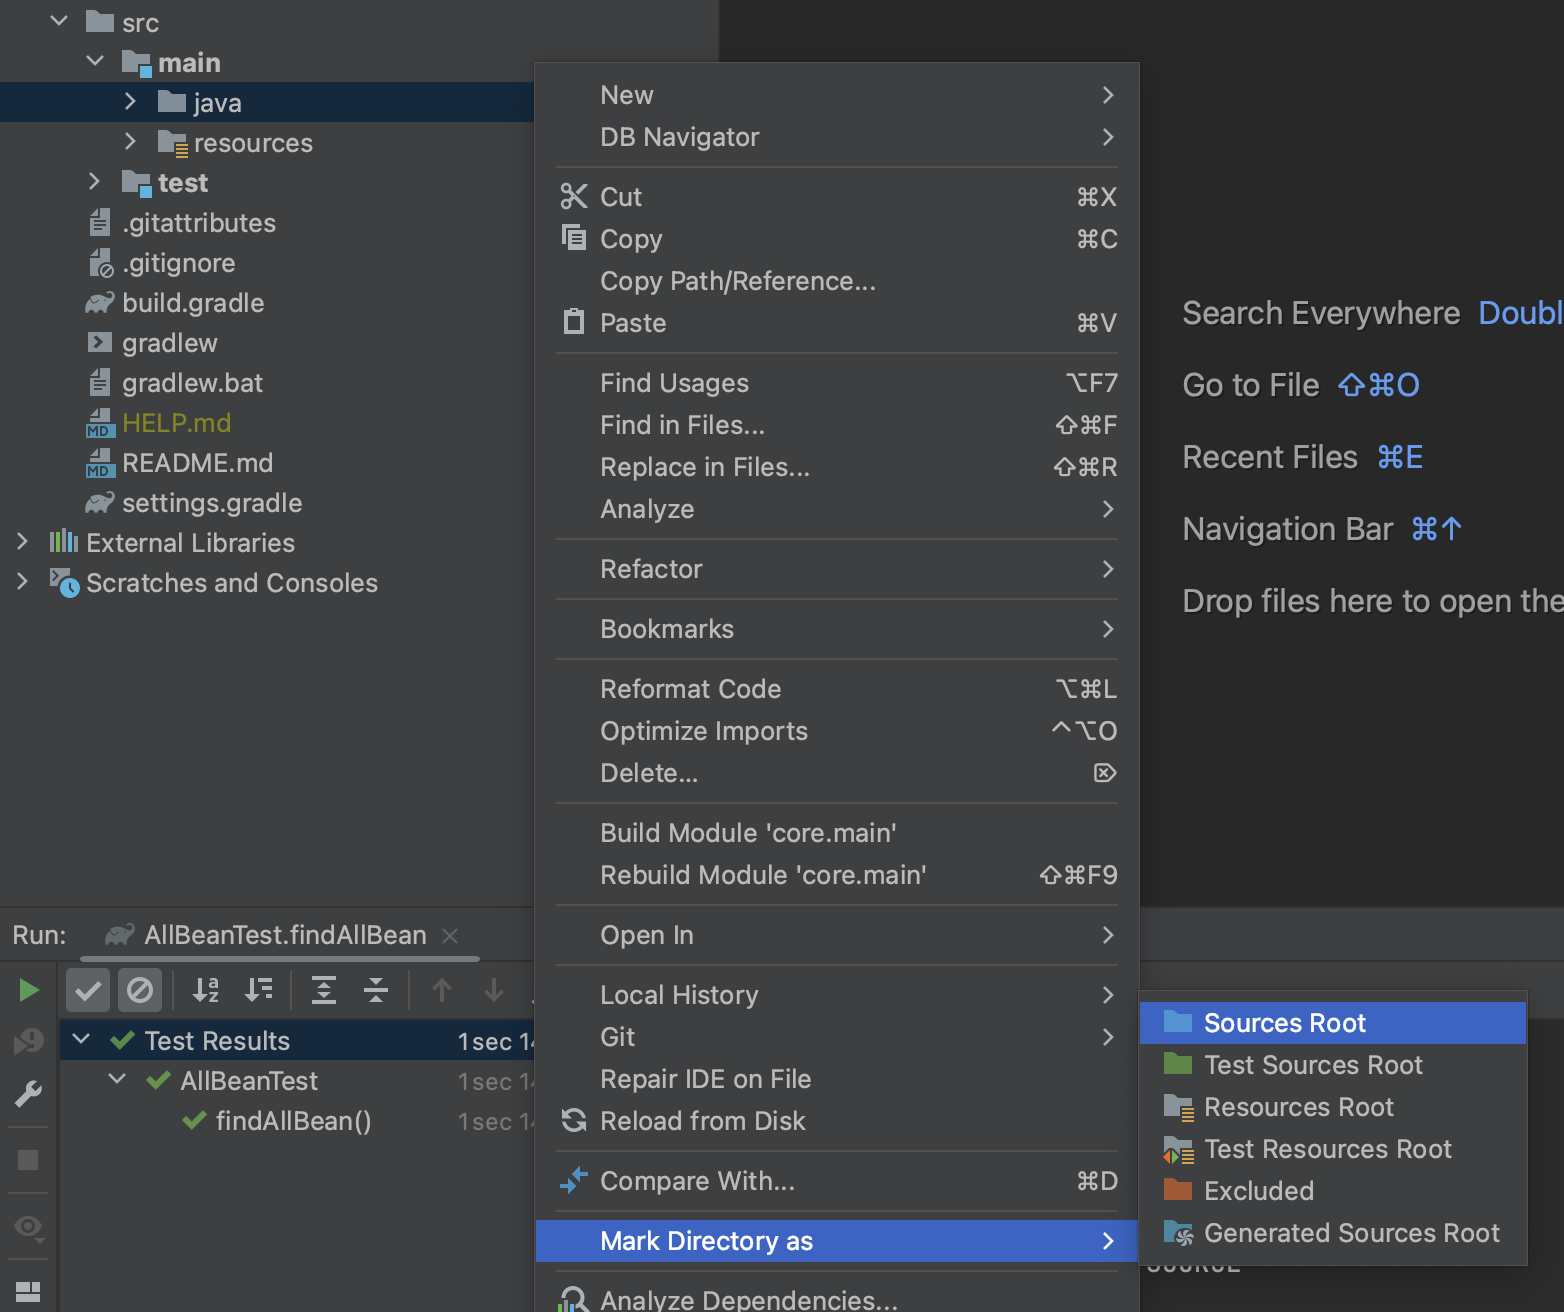The width and height of the screenshot is (1564, 1312).
Task: Collapse the Test Results node
Action: [x=81, y=1040]
